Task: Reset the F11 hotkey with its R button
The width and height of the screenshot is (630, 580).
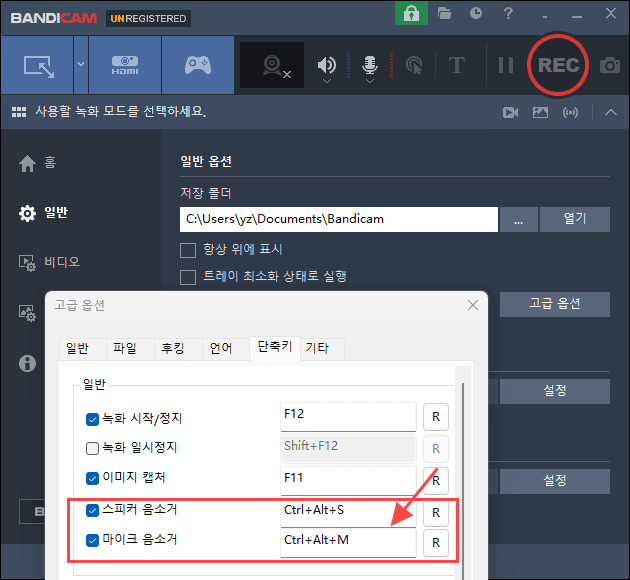Action: point(436,481)
